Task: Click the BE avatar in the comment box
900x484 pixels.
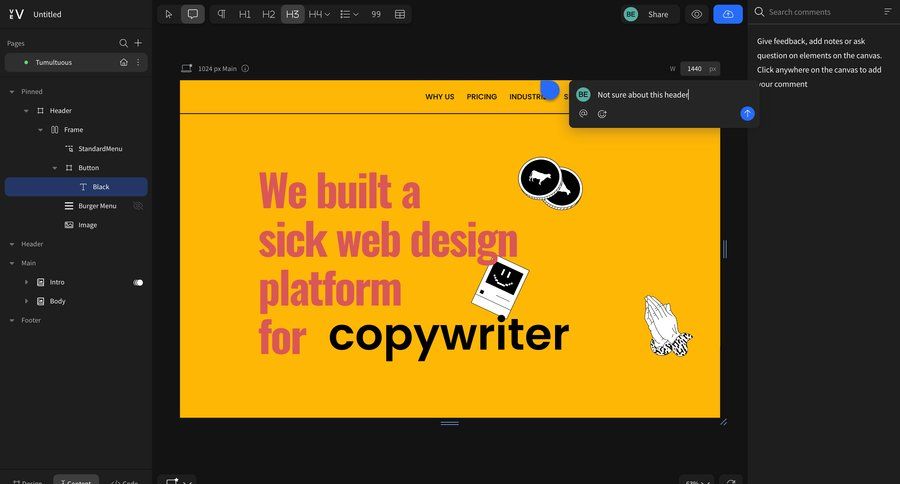Action: click(x=583, y=95)
